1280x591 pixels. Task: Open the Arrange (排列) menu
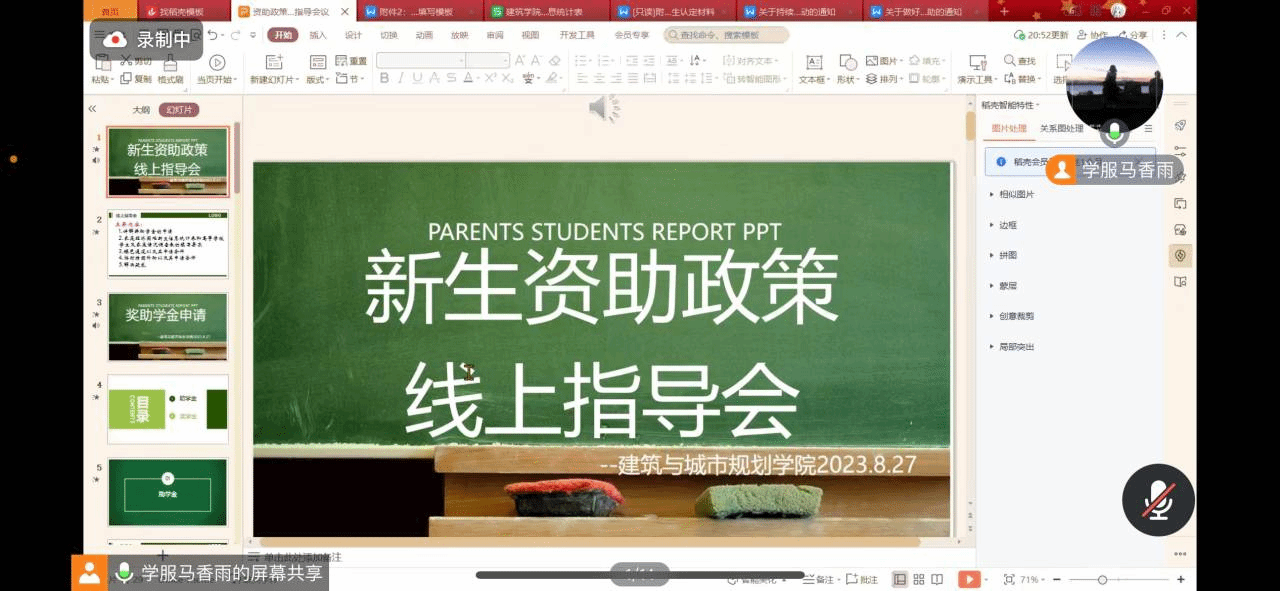(x=885, y=79)
